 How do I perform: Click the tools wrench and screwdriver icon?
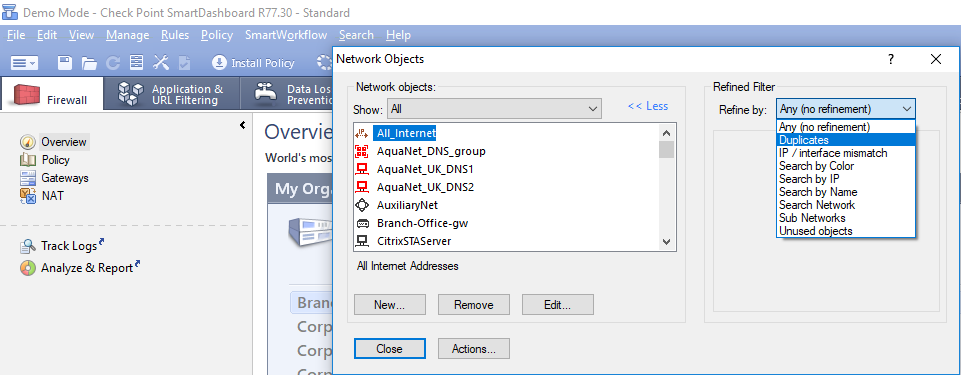(161, 62)
